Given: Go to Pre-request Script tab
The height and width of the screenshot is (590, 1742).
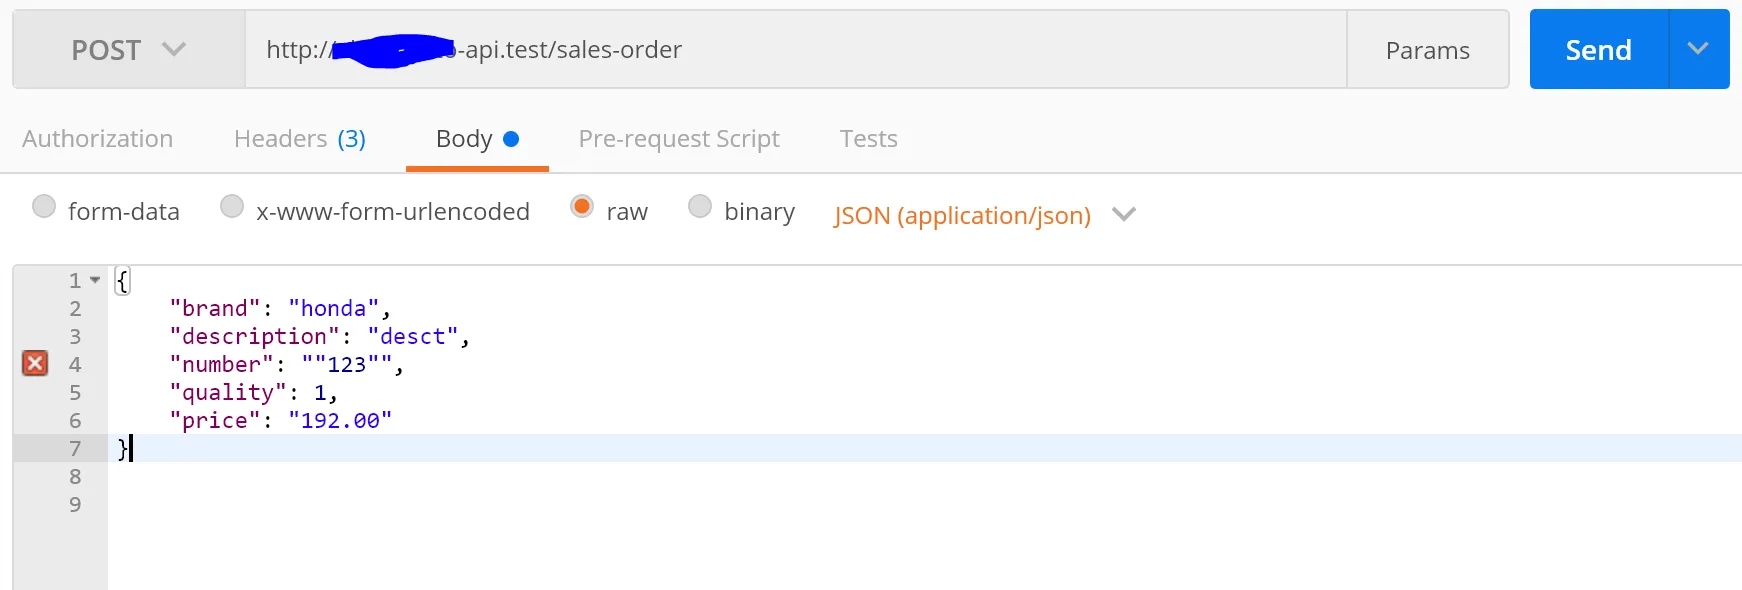Looking at the screenshot, I should 679,139.
